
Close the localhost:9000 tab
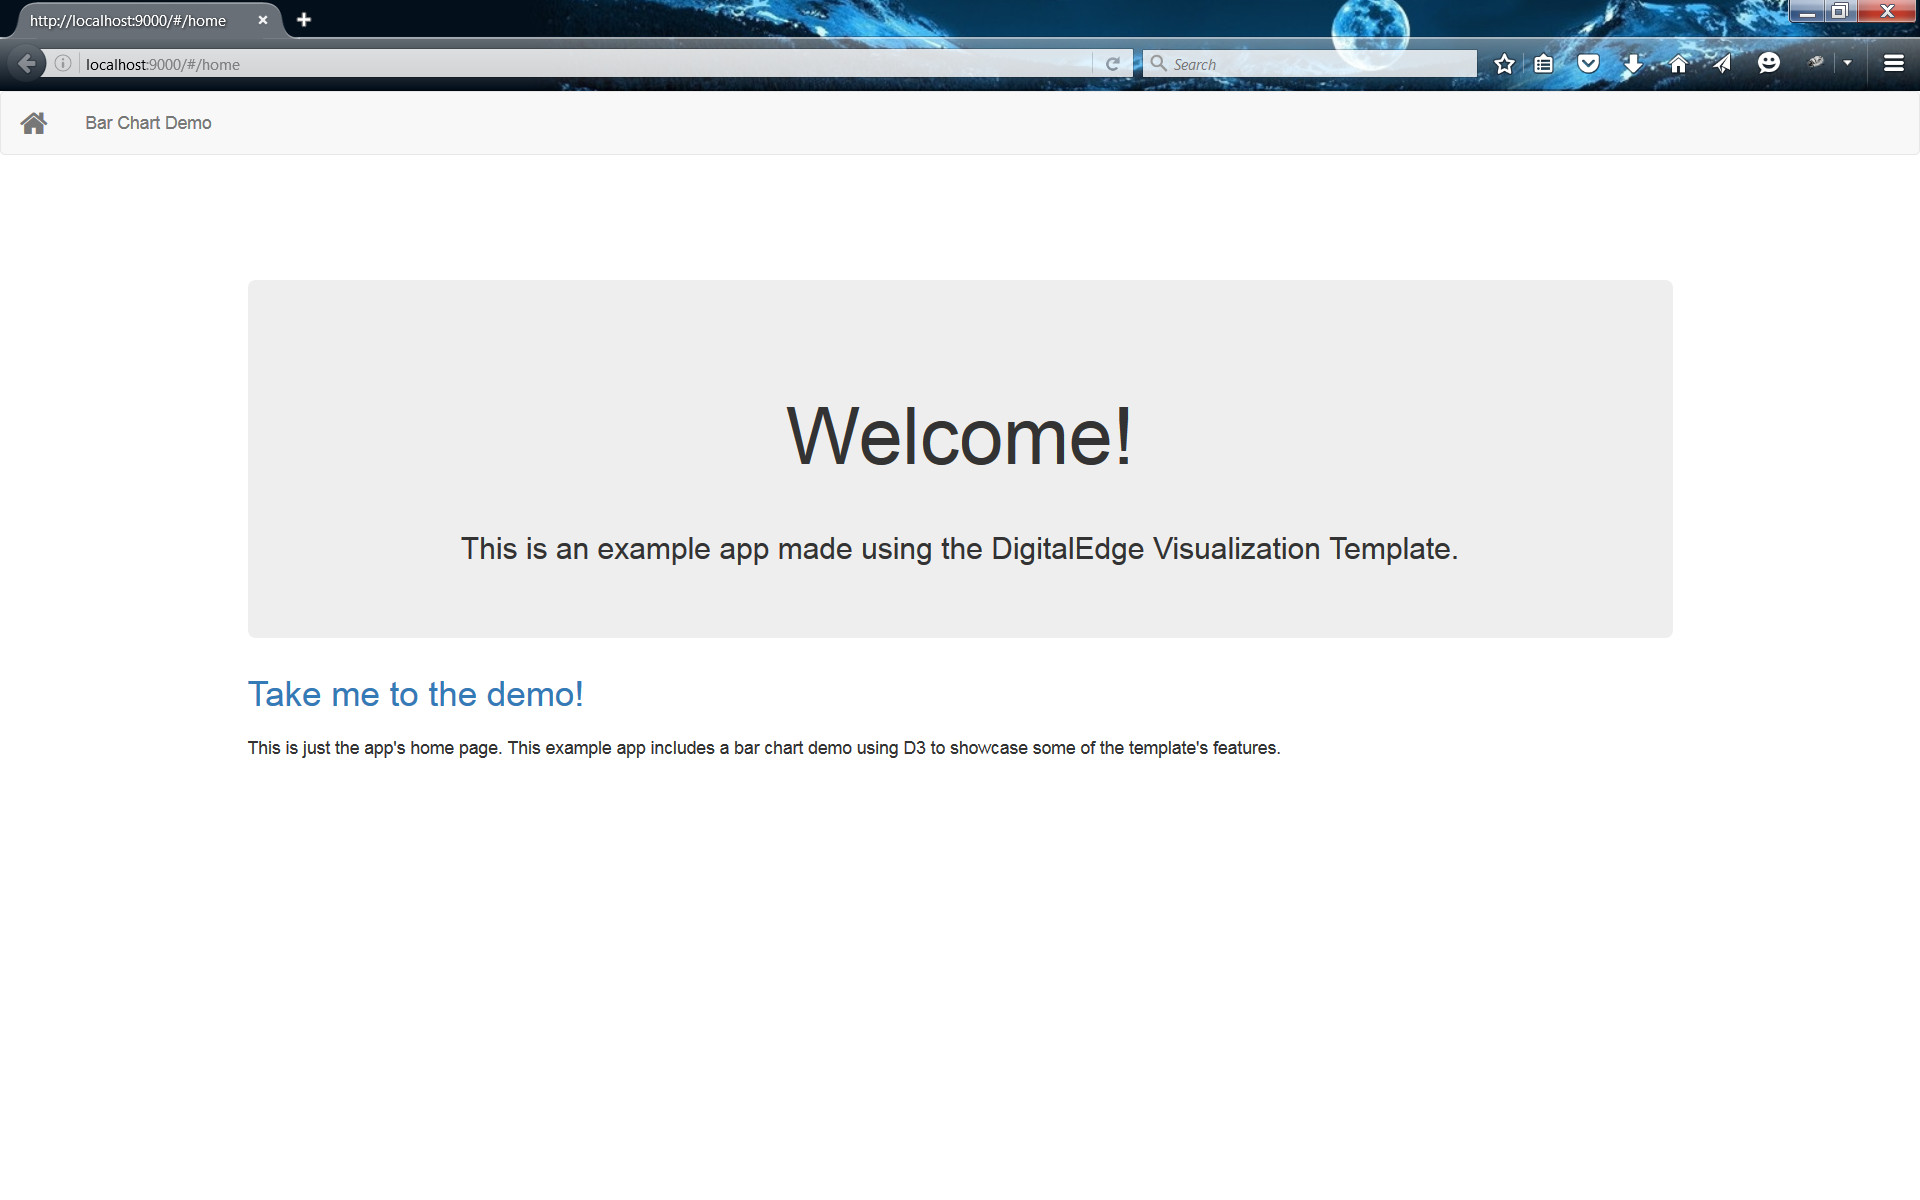coord(263,20)
